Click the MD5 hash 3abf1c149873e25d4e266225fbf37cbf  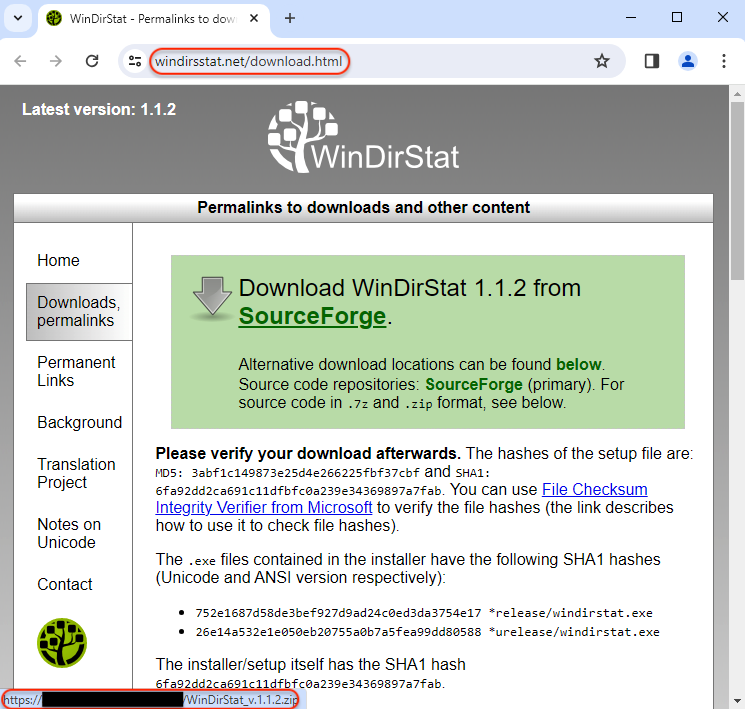tap(306, 473)
